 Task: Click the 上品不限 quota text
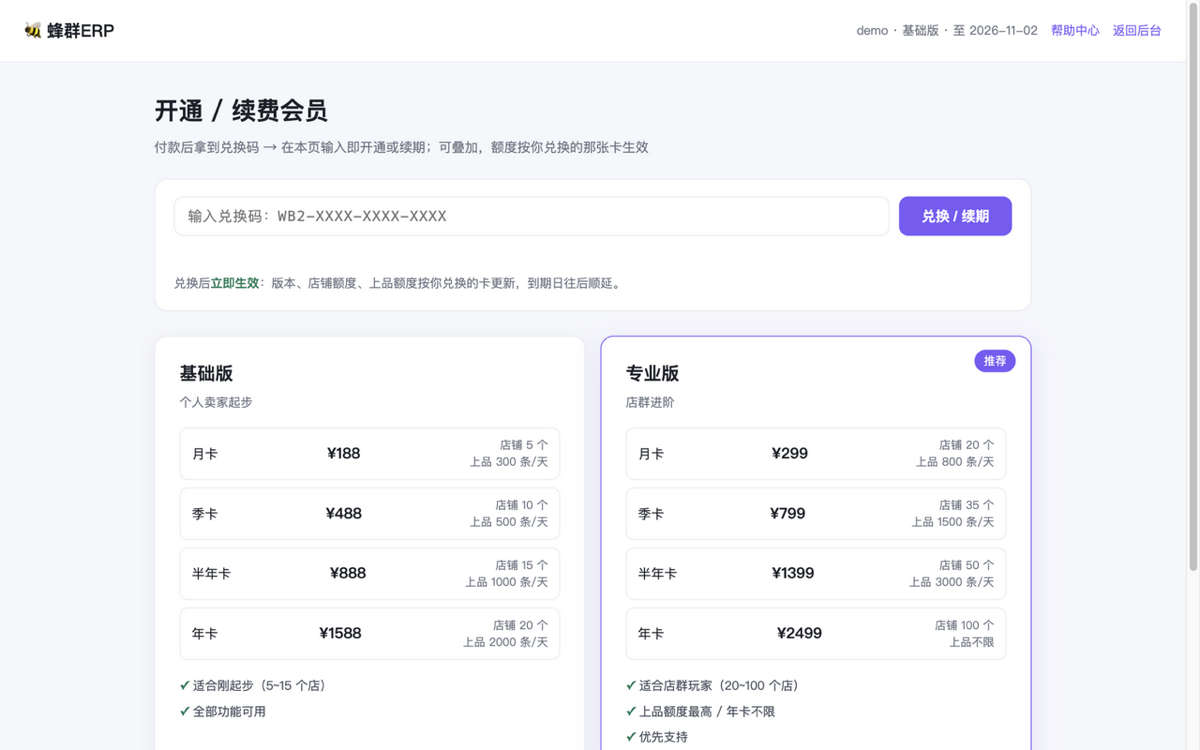(x=971, y=642)
